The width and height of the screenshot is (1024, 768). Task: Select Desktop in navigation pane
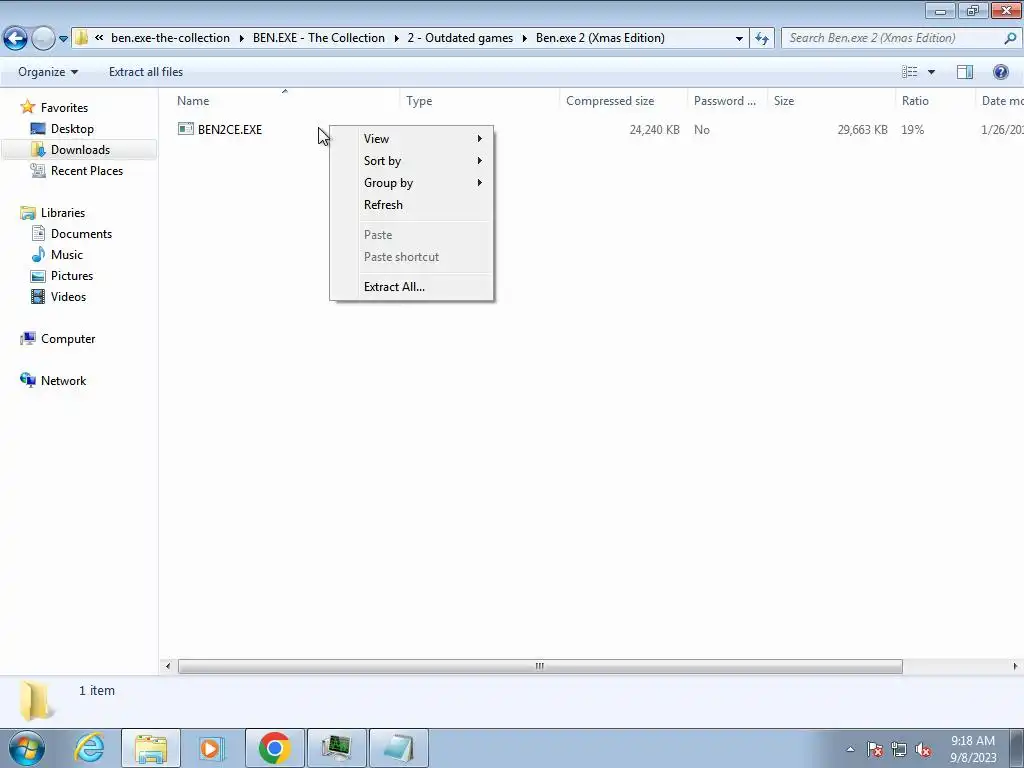[72, 129]
